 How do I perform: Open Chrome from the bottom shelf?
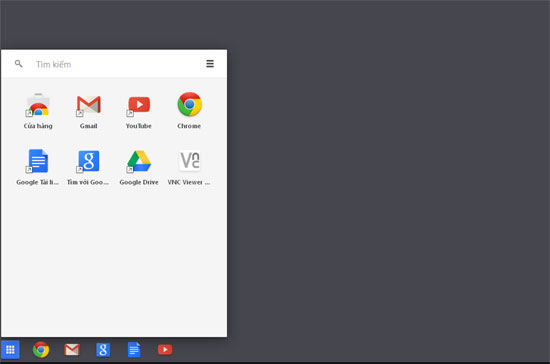point(41,350)
